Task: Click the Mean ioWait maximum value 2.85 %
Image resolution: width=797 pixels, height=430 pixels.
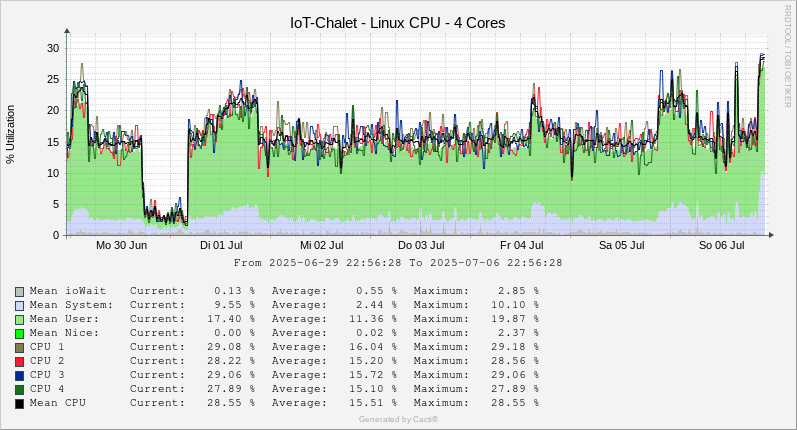Action: coord(518,291)
